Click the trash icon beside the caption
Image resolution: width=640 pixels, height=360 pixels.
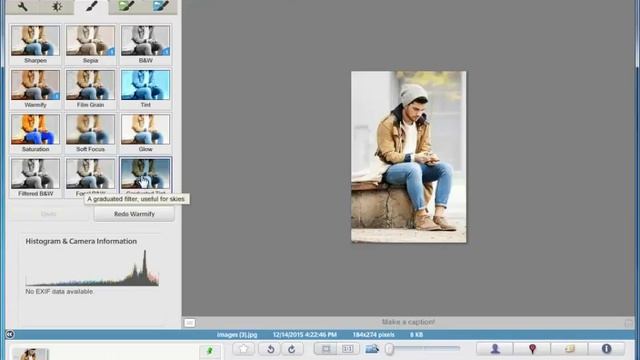(x=629, y=323)
